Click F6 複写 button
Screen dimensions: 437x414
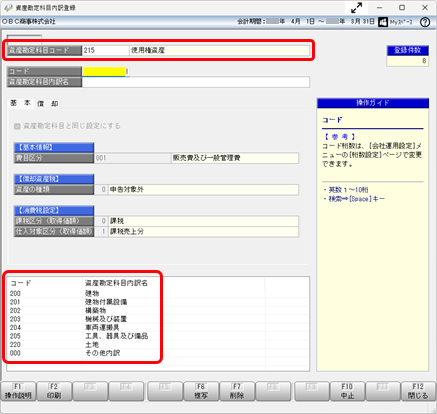coord(201,391)
